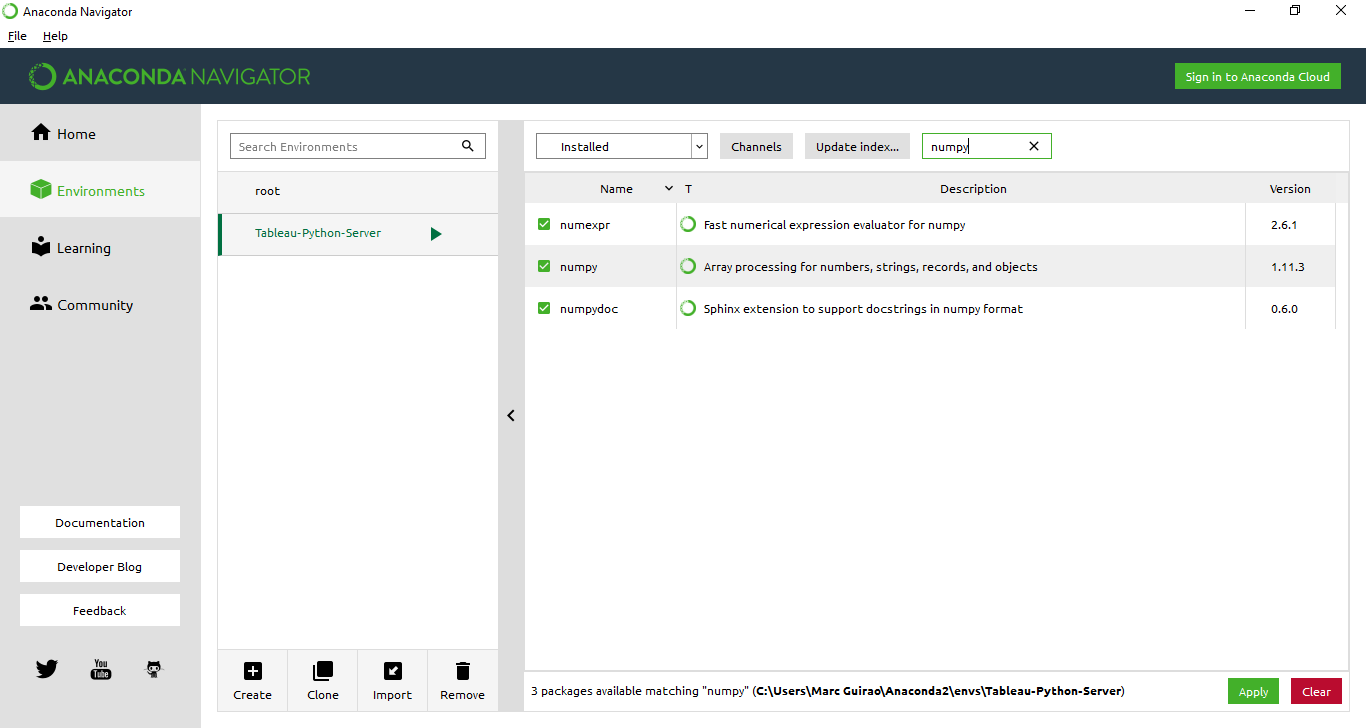Click numpy version 1.11.3 cell
The image size is (1366, 728).
(x=1290, y=266)
